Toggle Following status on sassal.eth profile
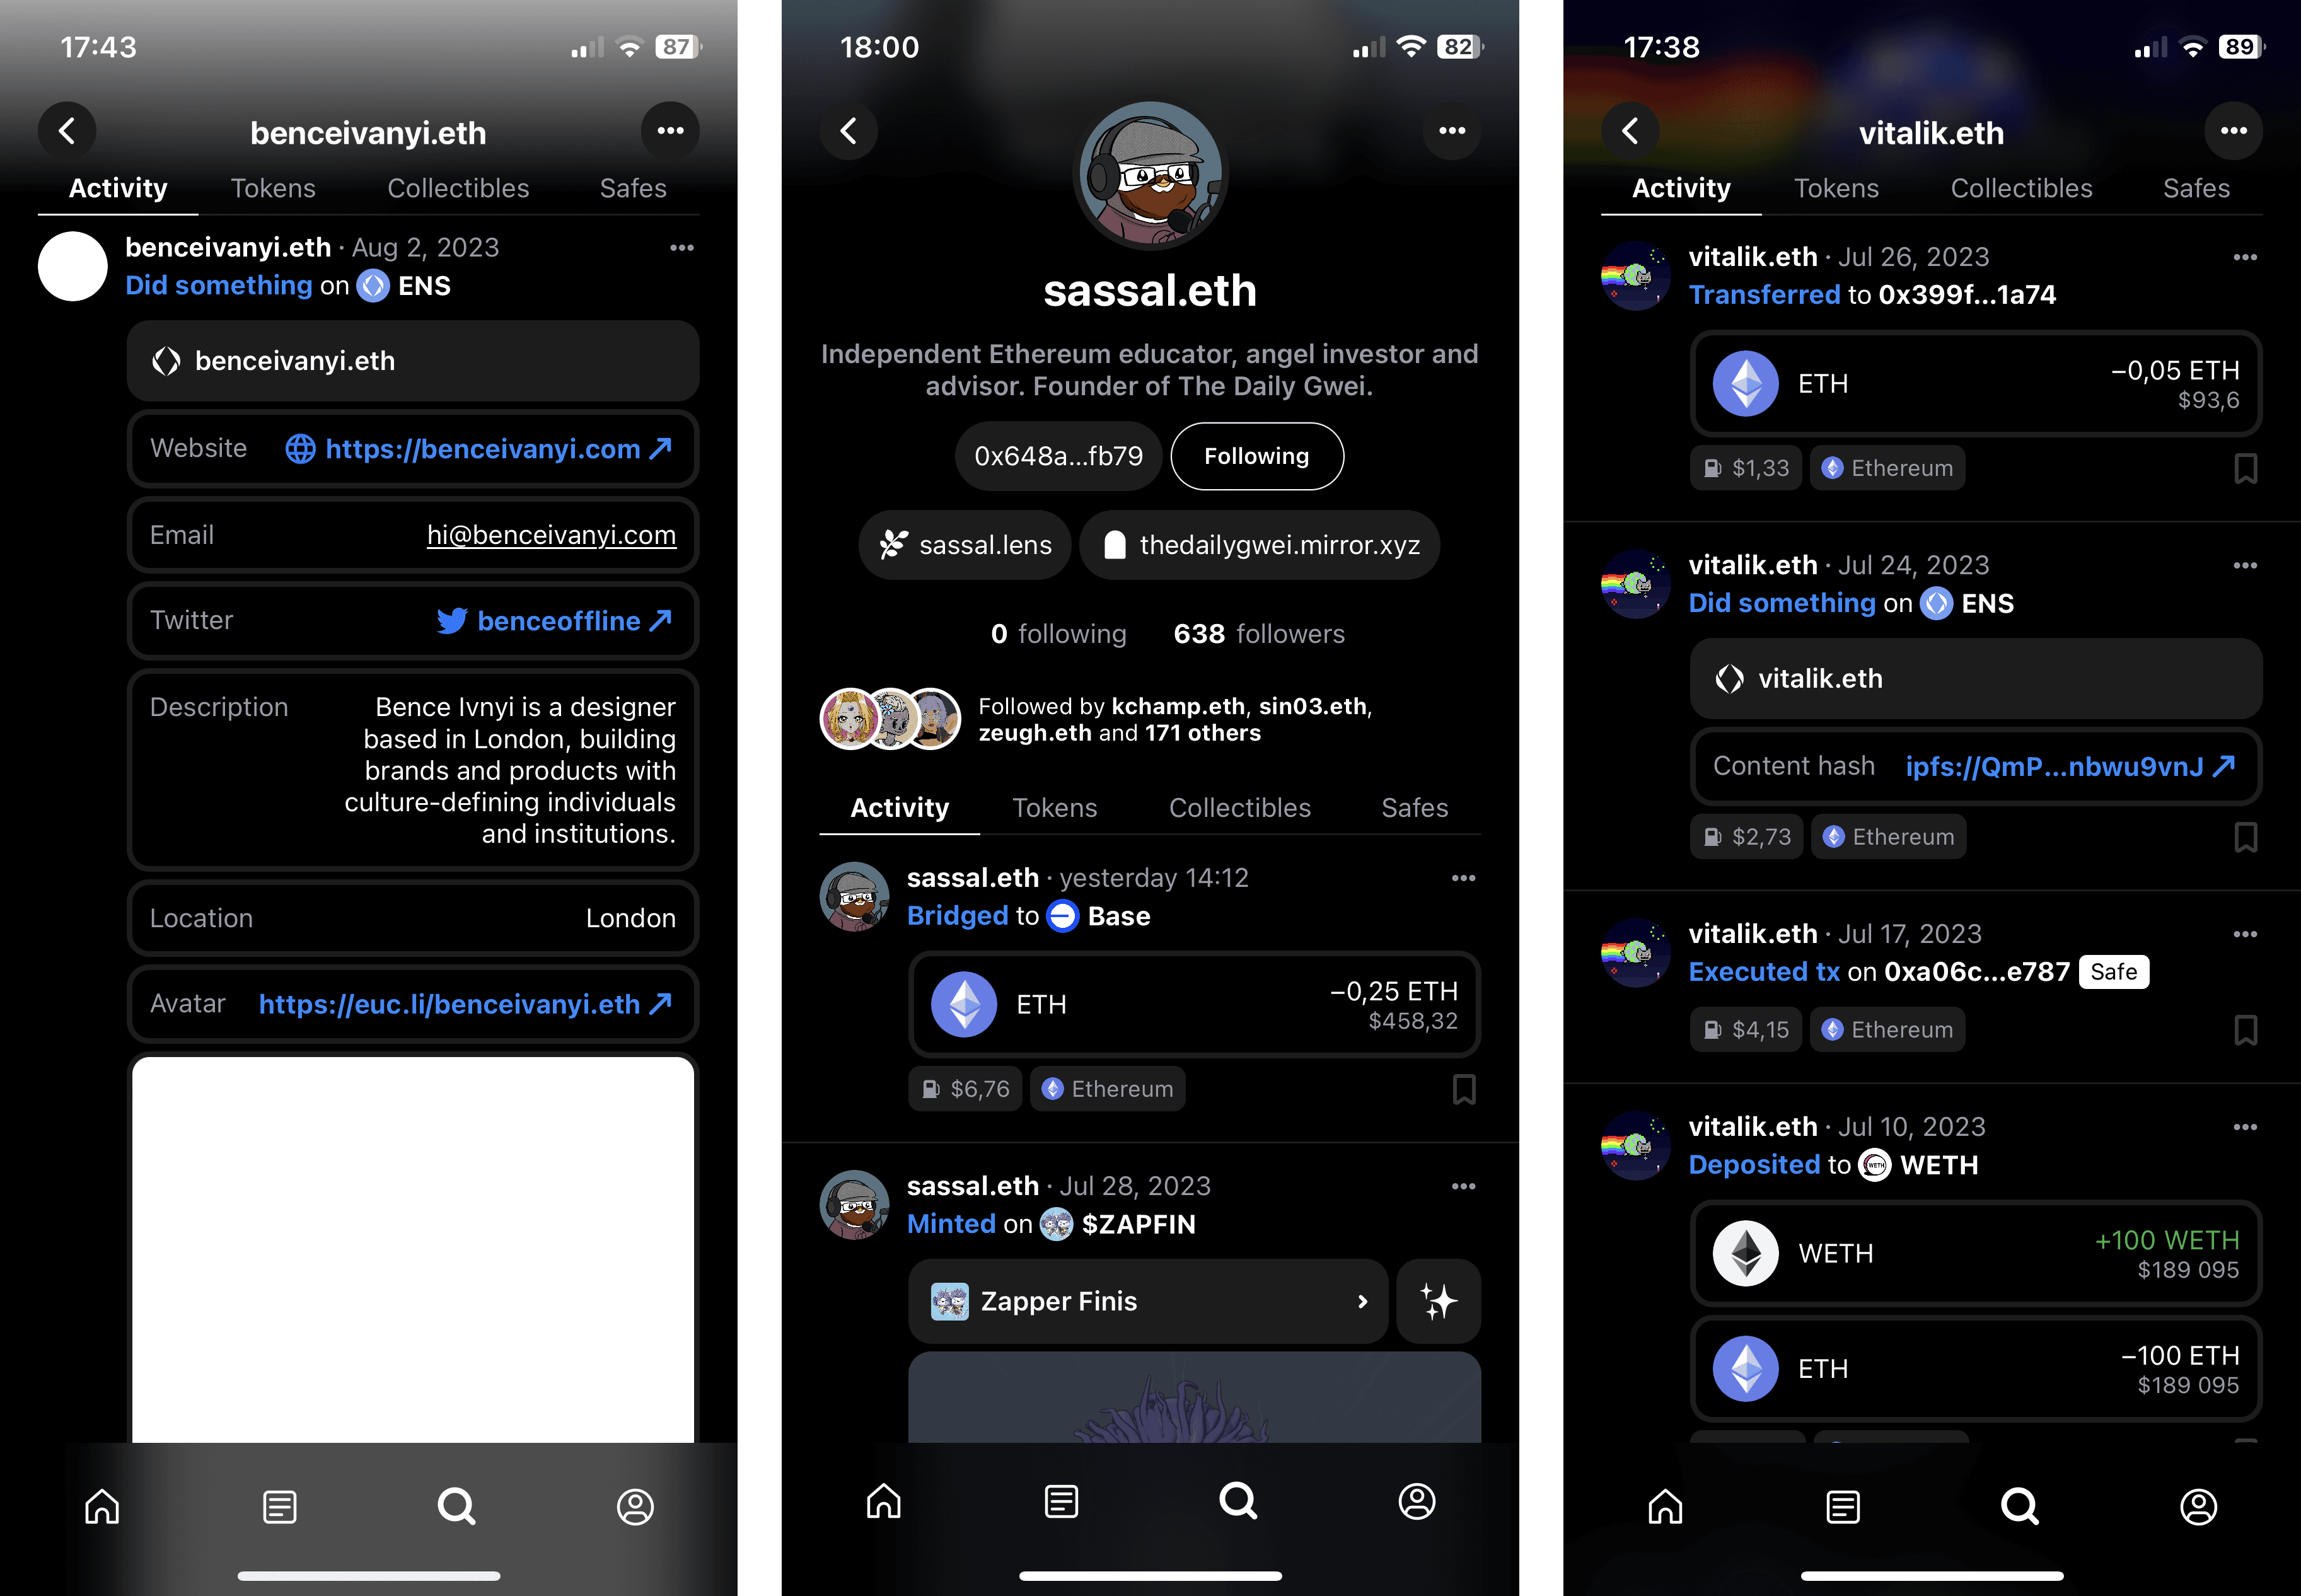Viewport: 2301px width, 1596px height. (1255, 456)
